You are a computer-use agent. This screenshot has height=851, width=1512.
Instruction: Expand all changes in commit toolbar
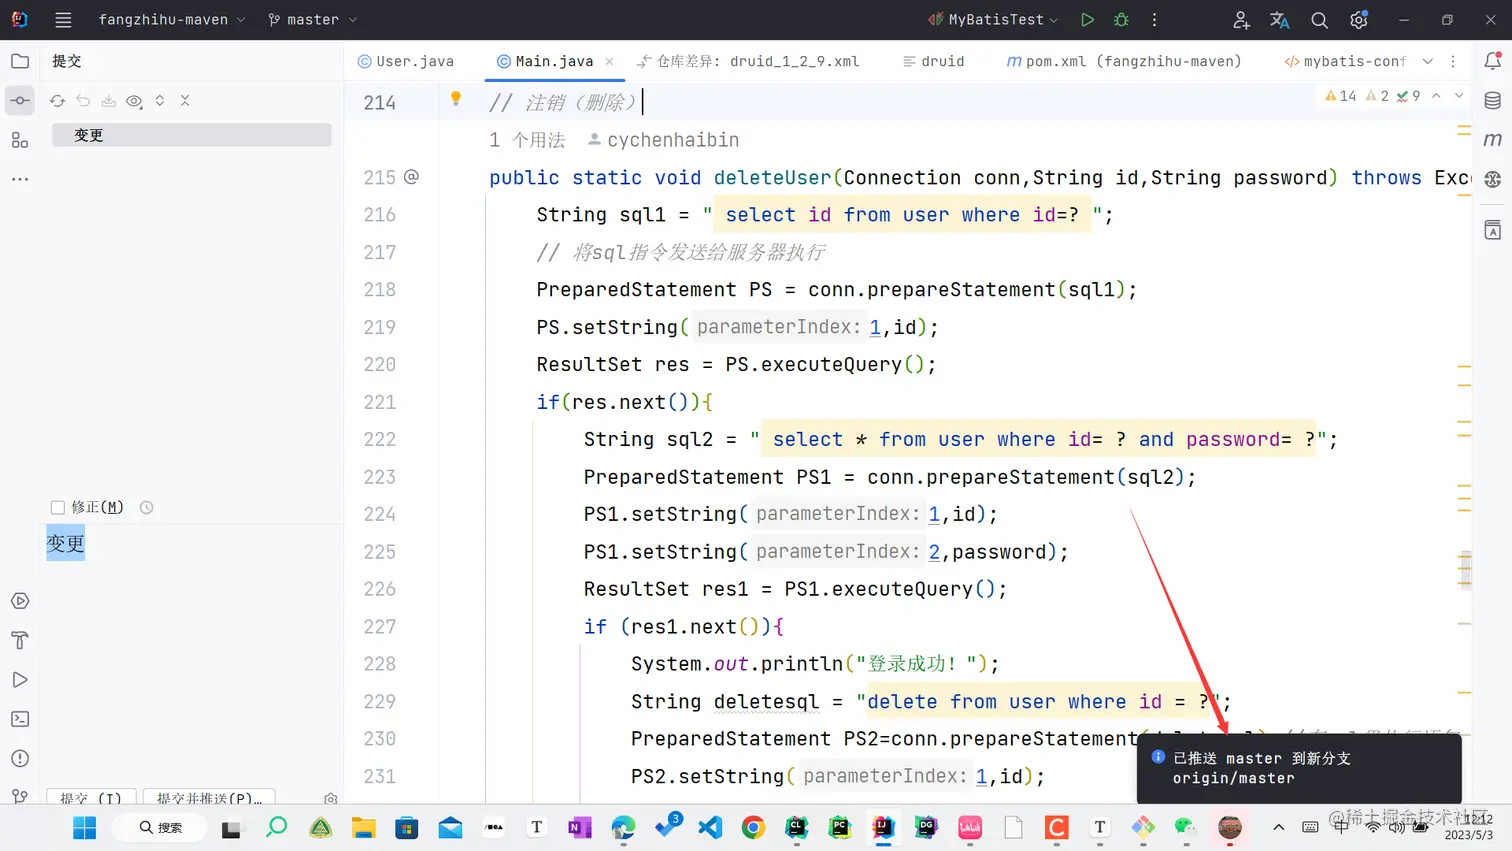pyautogui.click(x=160, y=101)
